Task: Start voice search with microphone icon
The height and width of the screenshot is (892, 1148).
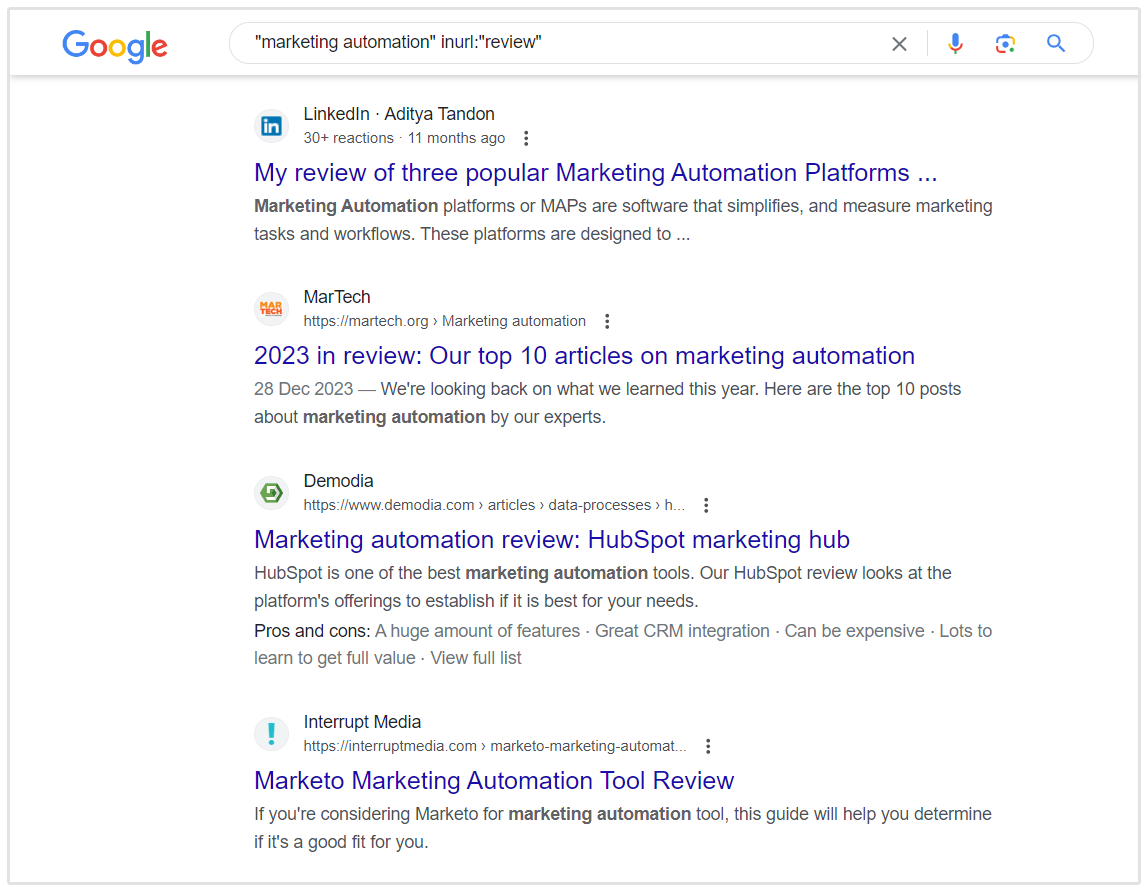Action: pos(955,44)
